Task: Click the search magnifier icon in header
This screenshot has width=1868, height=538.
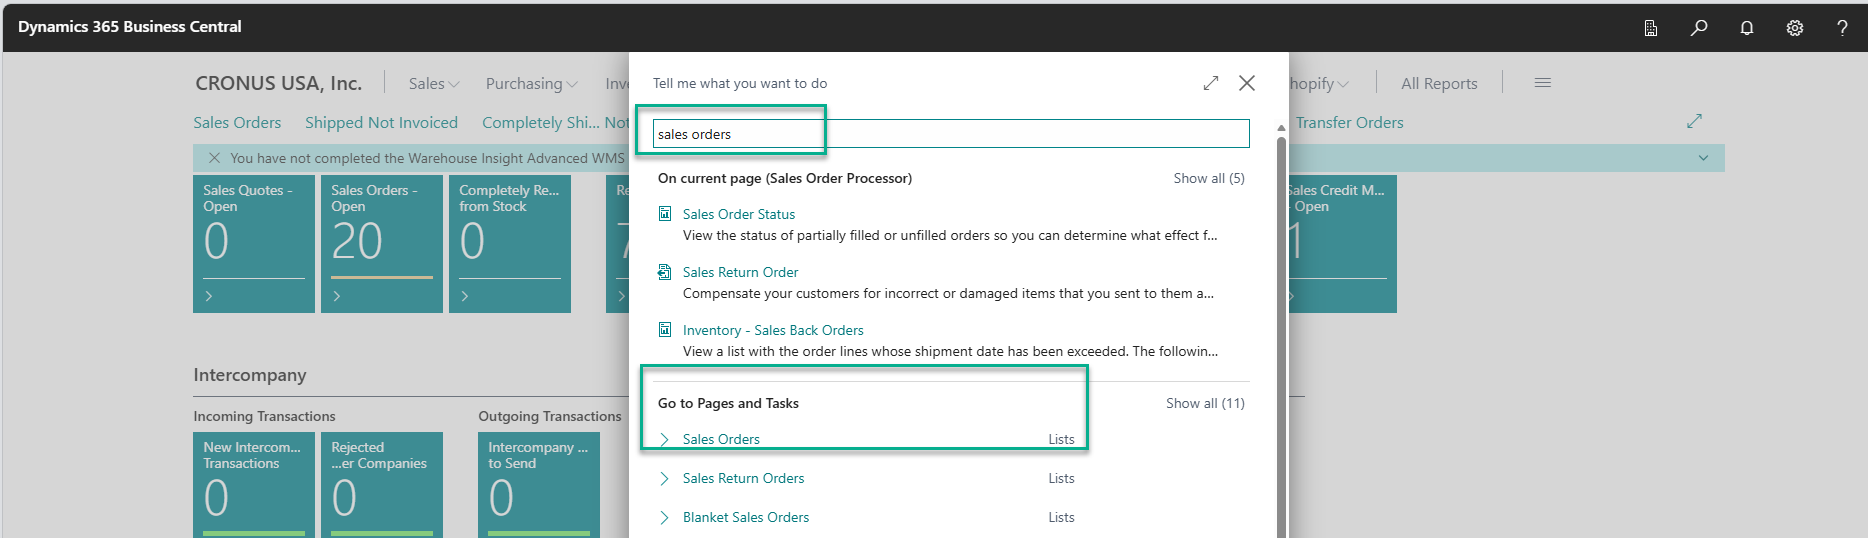Action: tap(1699, 28)
